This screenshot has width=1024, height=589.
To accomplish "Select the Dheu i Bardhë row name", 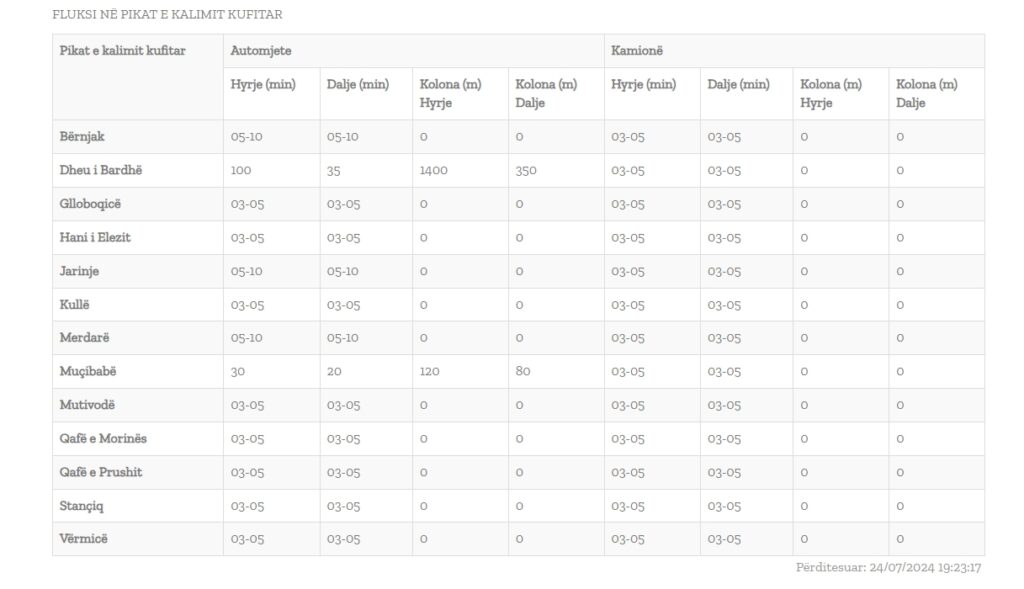I will click(x=101, y=170).
